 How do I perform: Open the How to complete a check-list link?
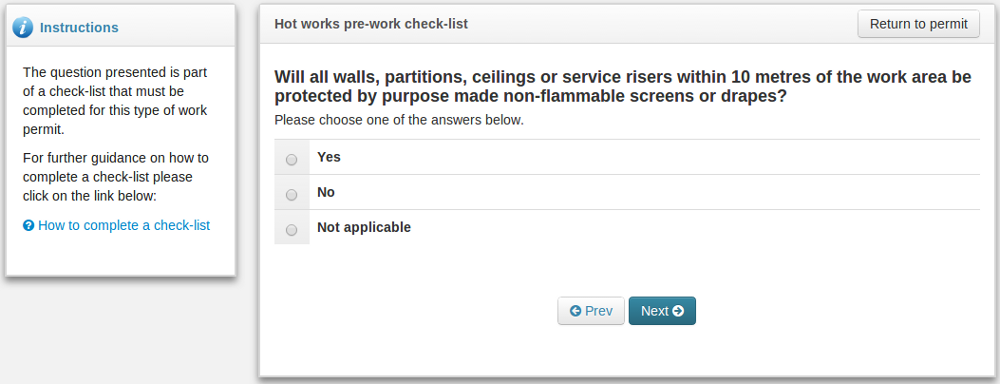(124, 225)
